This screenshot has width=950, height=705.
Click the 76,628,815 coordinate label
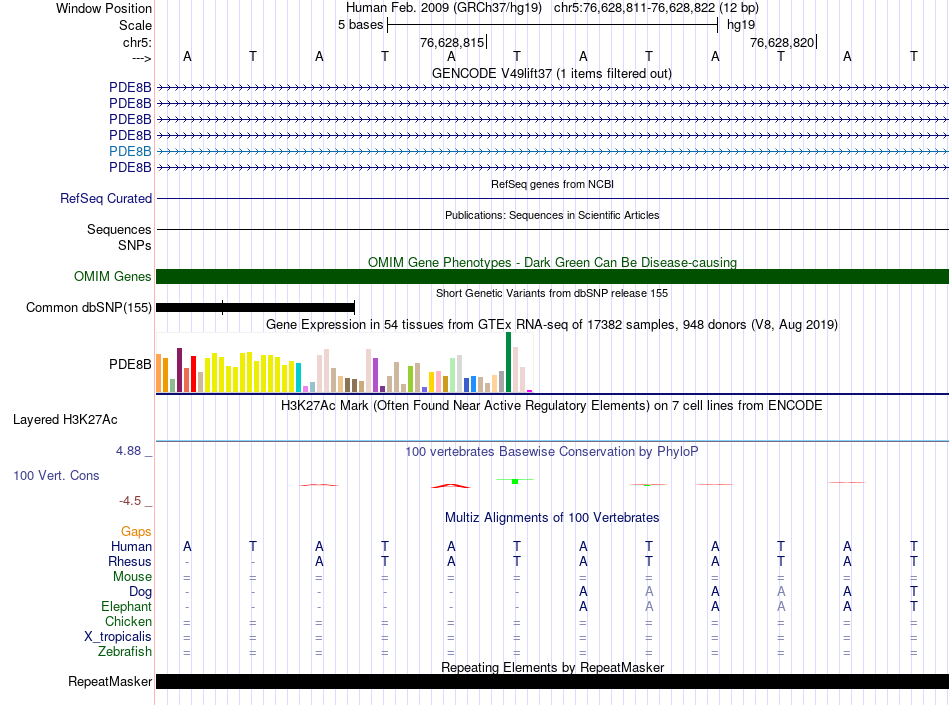pos(452,42)
